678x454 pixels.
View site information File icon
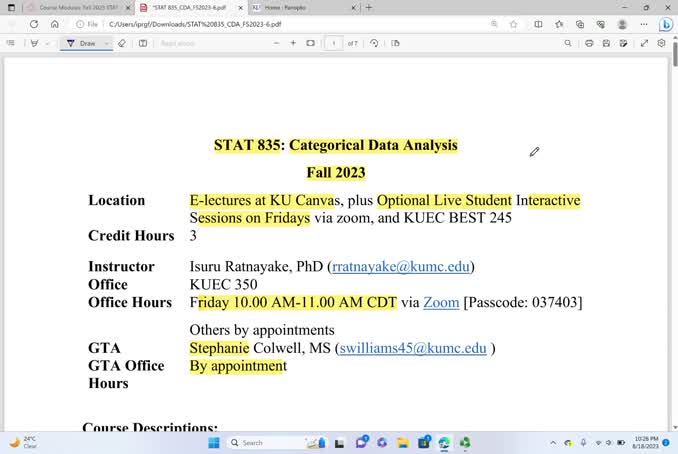(87, 24)
